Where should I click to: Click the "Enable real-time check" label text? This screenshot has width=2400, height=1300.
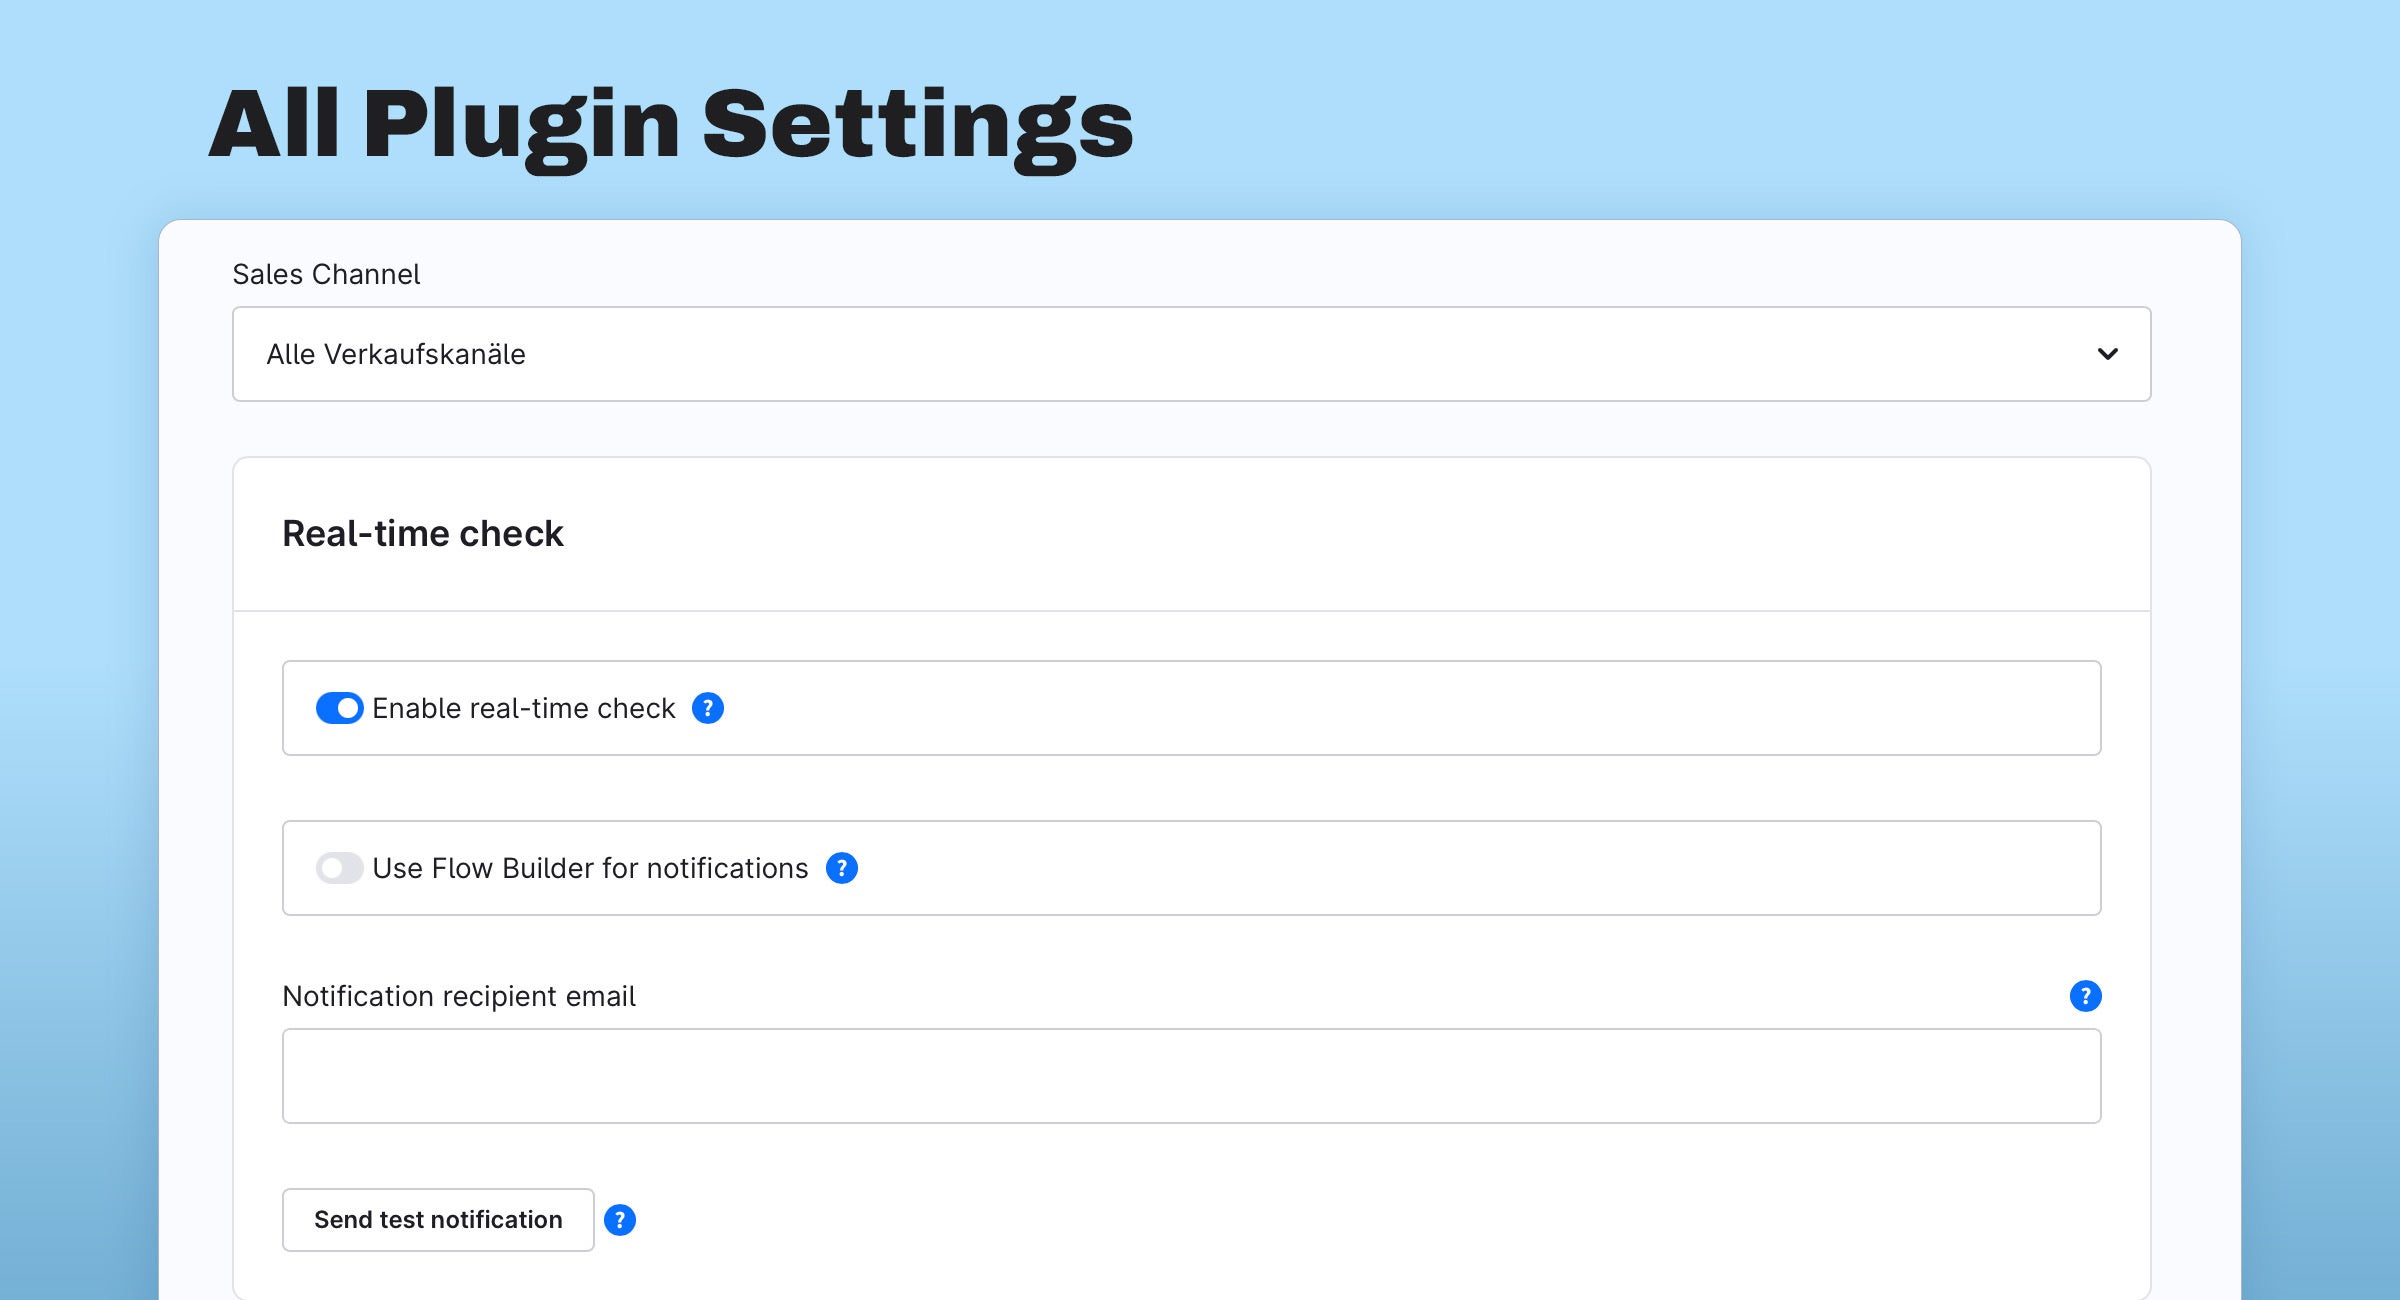tap(524, 708)
